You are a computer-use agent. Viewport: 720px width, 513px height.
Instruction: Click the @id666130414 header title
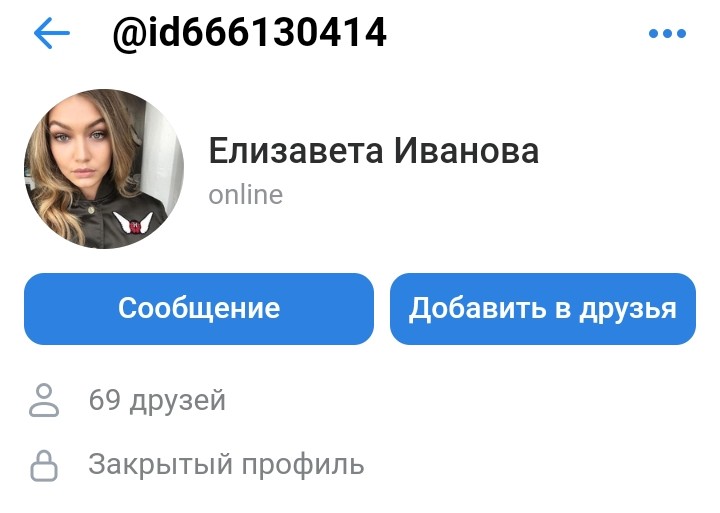[249, 33]
